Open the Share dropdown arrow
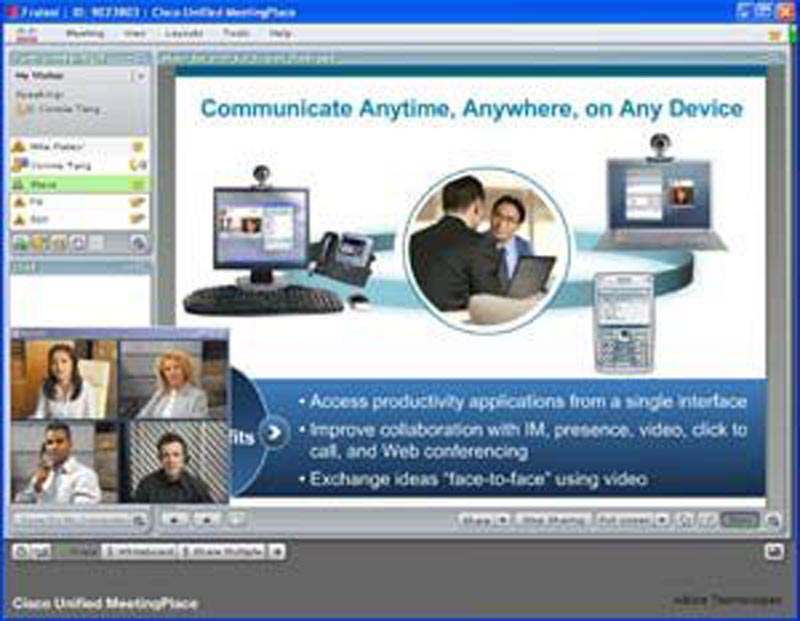 click(x=502, y=520)
